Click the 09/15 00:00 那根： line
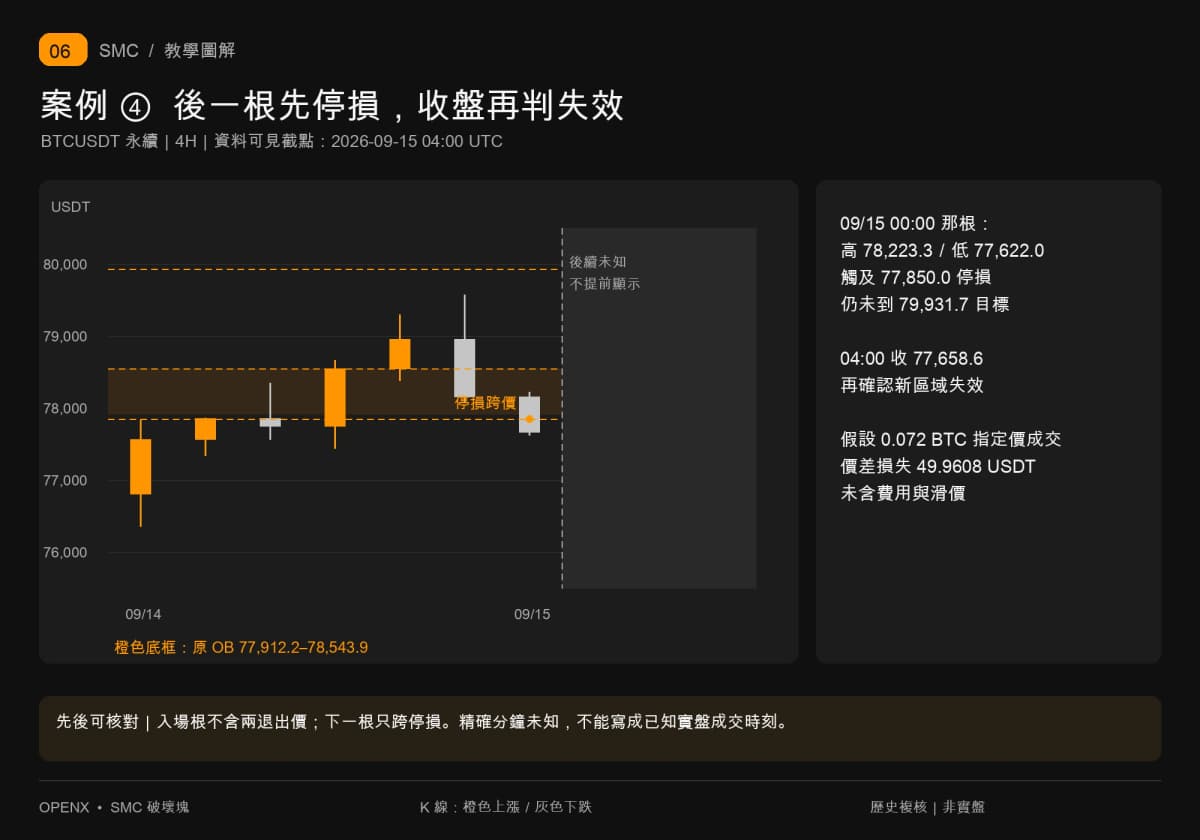Viewport: 1200px width, 840px height. [915, 224]
